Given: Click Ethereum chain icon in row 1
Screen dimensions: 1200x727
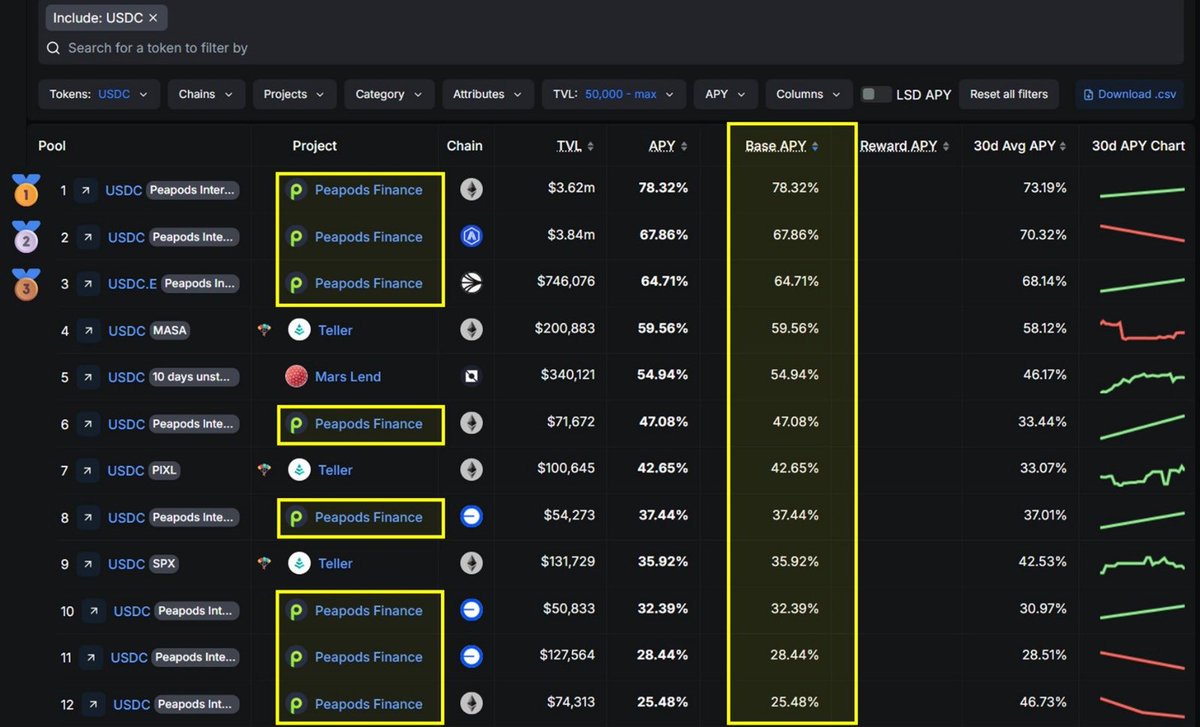Looking at the screenshot, I should pyautogui.click(x=471, y=190).
